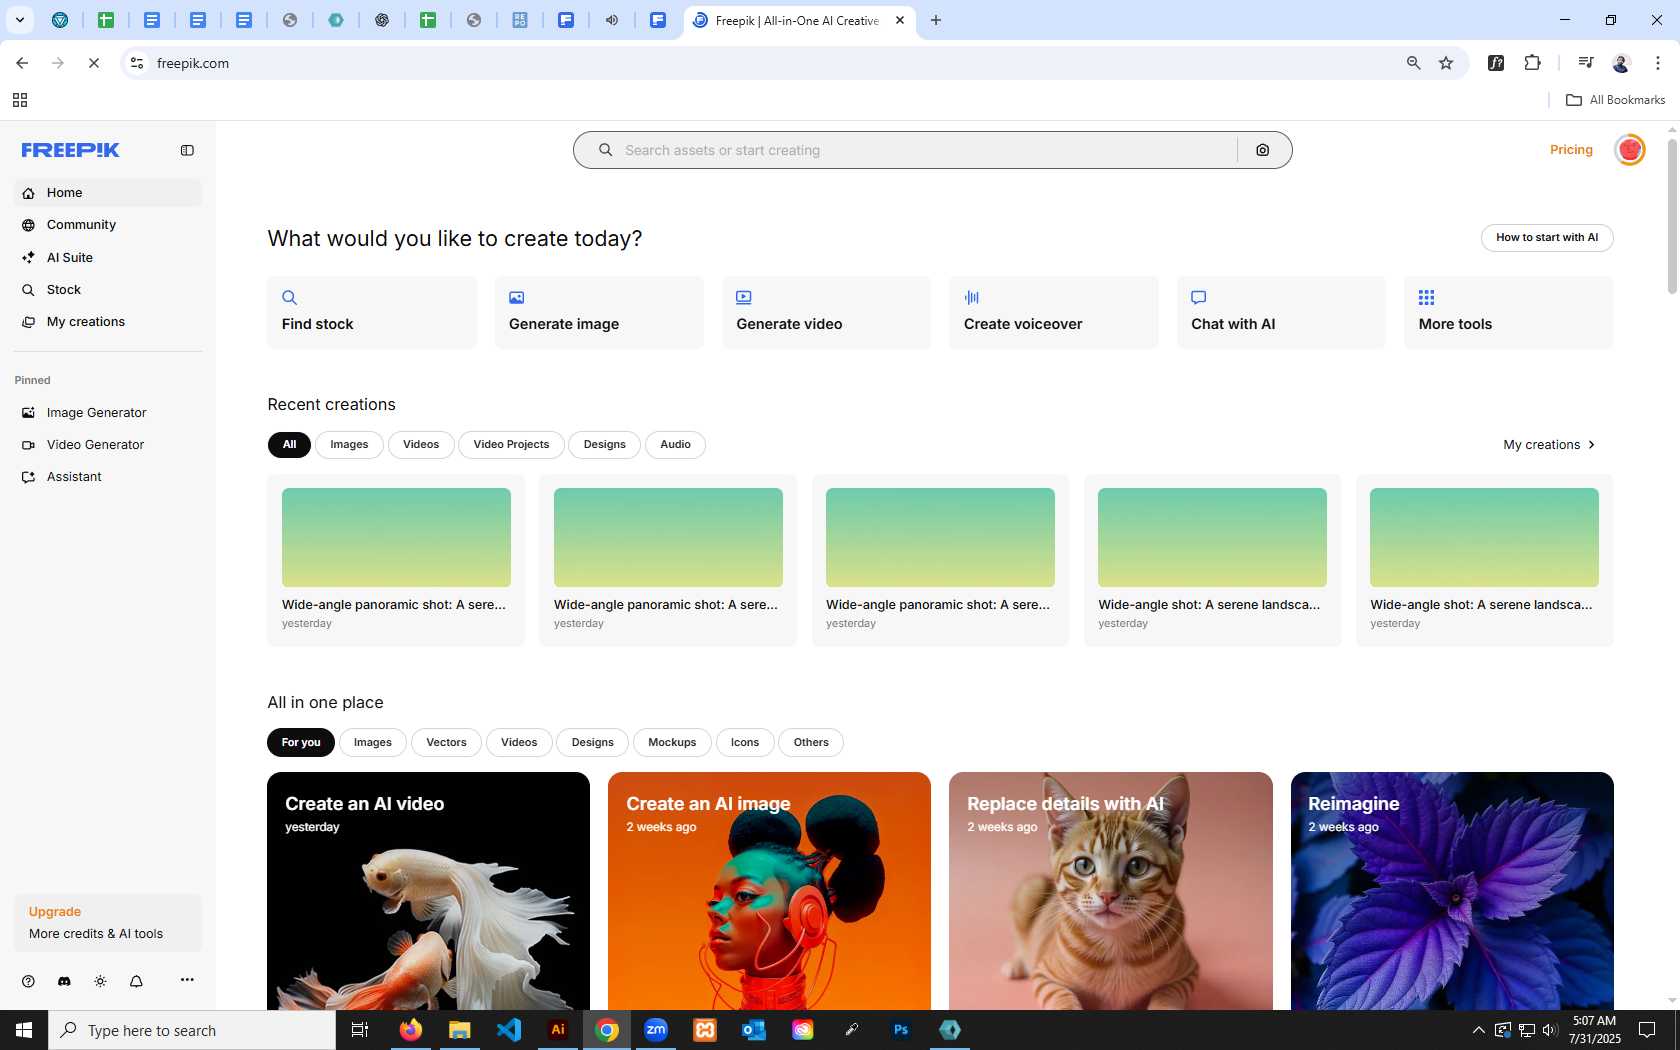This screenshot has height=1050, width=1680.
Task: Click the browser back arrow
Action: pyautogui.click(x=22, y=63)
